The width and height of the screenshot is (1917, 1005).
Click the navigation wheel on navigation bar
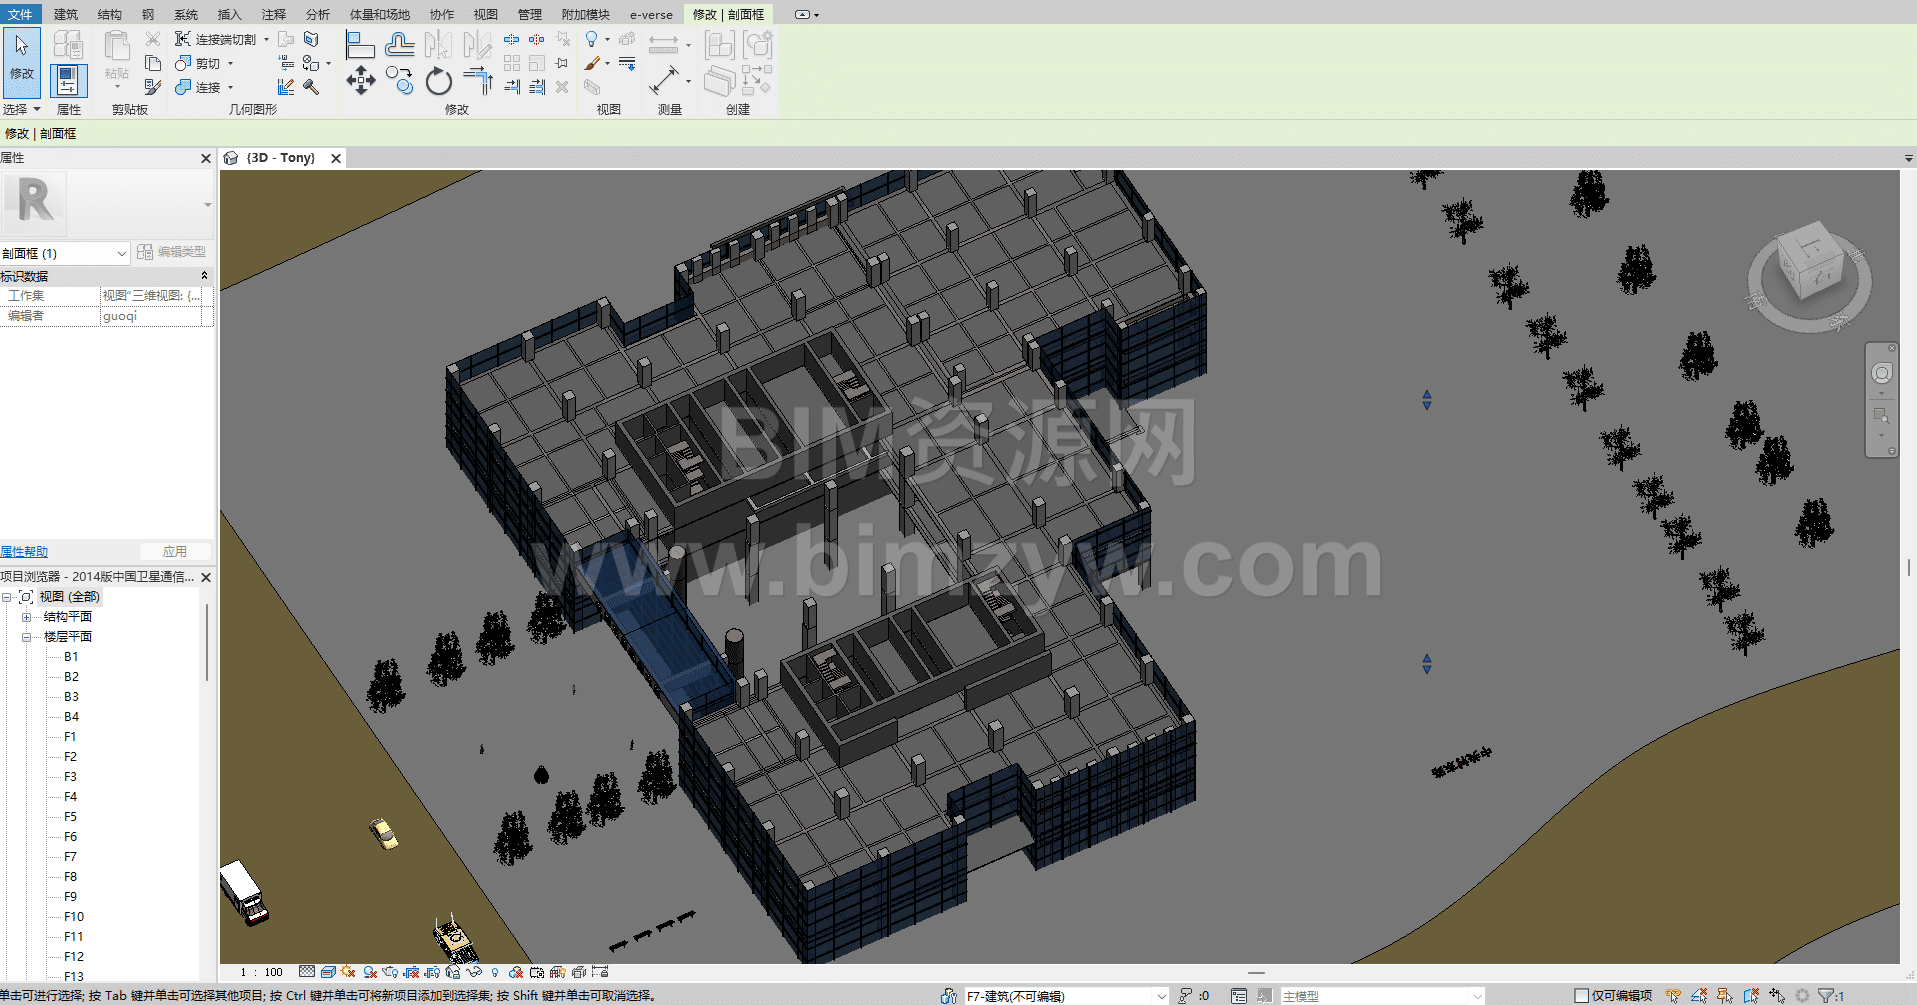pos(1881,373)
